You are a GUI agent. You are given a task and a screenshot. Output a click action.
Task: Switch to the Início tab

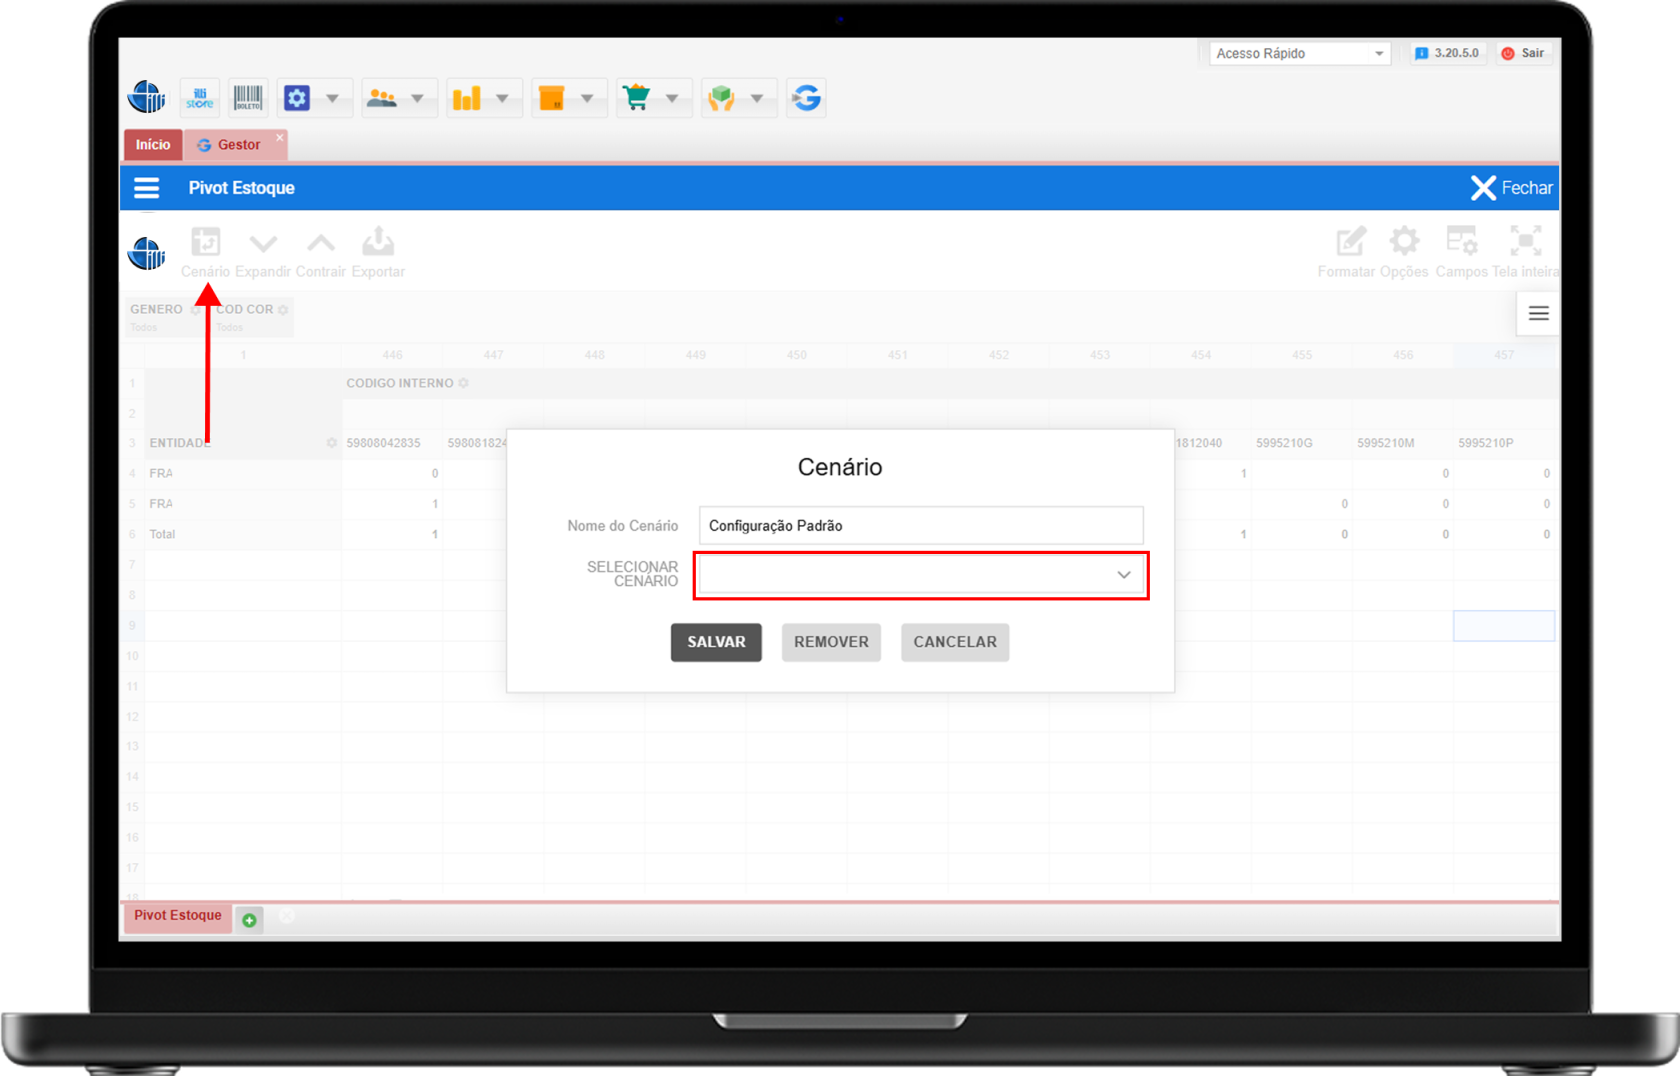click(x=153, y=145)
